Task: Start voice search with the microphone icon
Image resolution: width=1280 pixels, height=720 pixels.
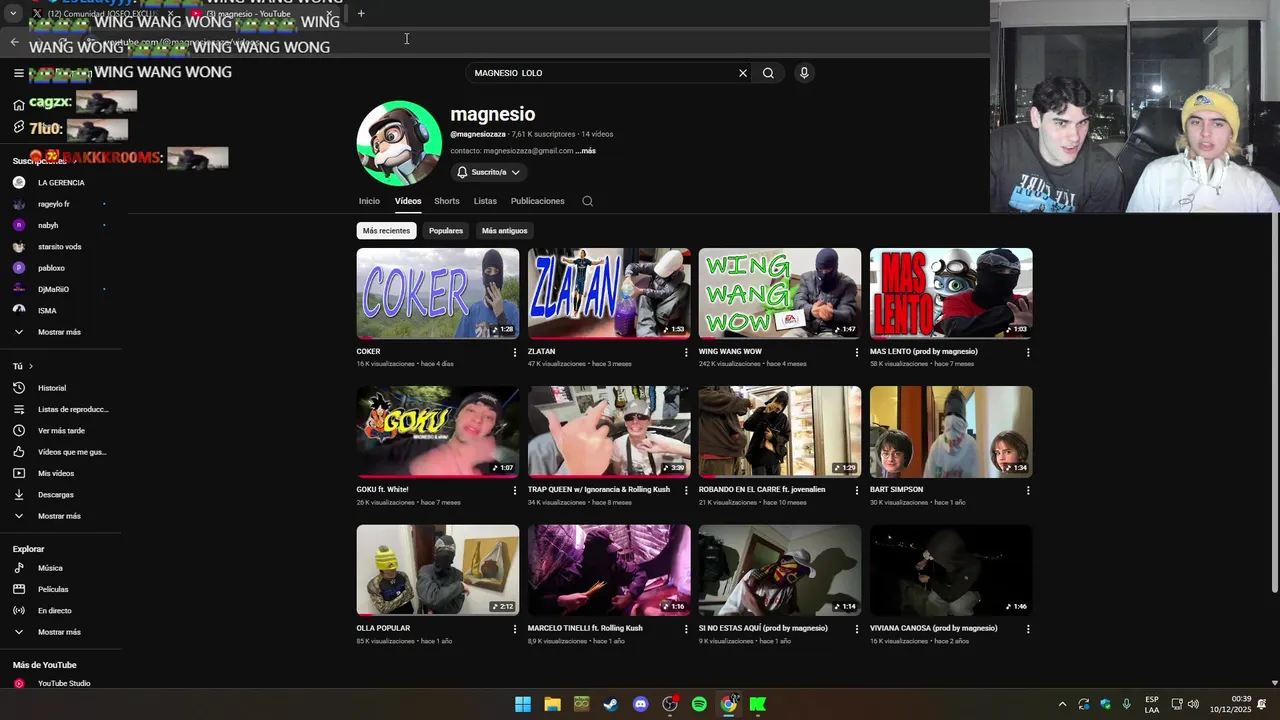Action: (x=803, y=73)
